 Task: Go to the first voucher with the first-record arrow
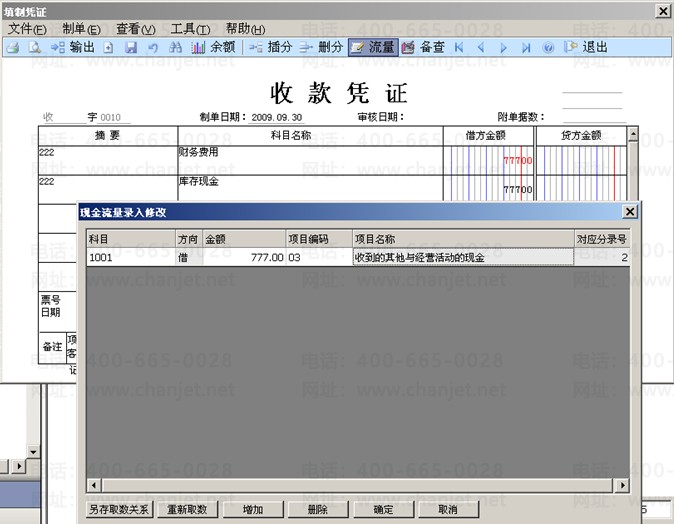click(459, 48)
